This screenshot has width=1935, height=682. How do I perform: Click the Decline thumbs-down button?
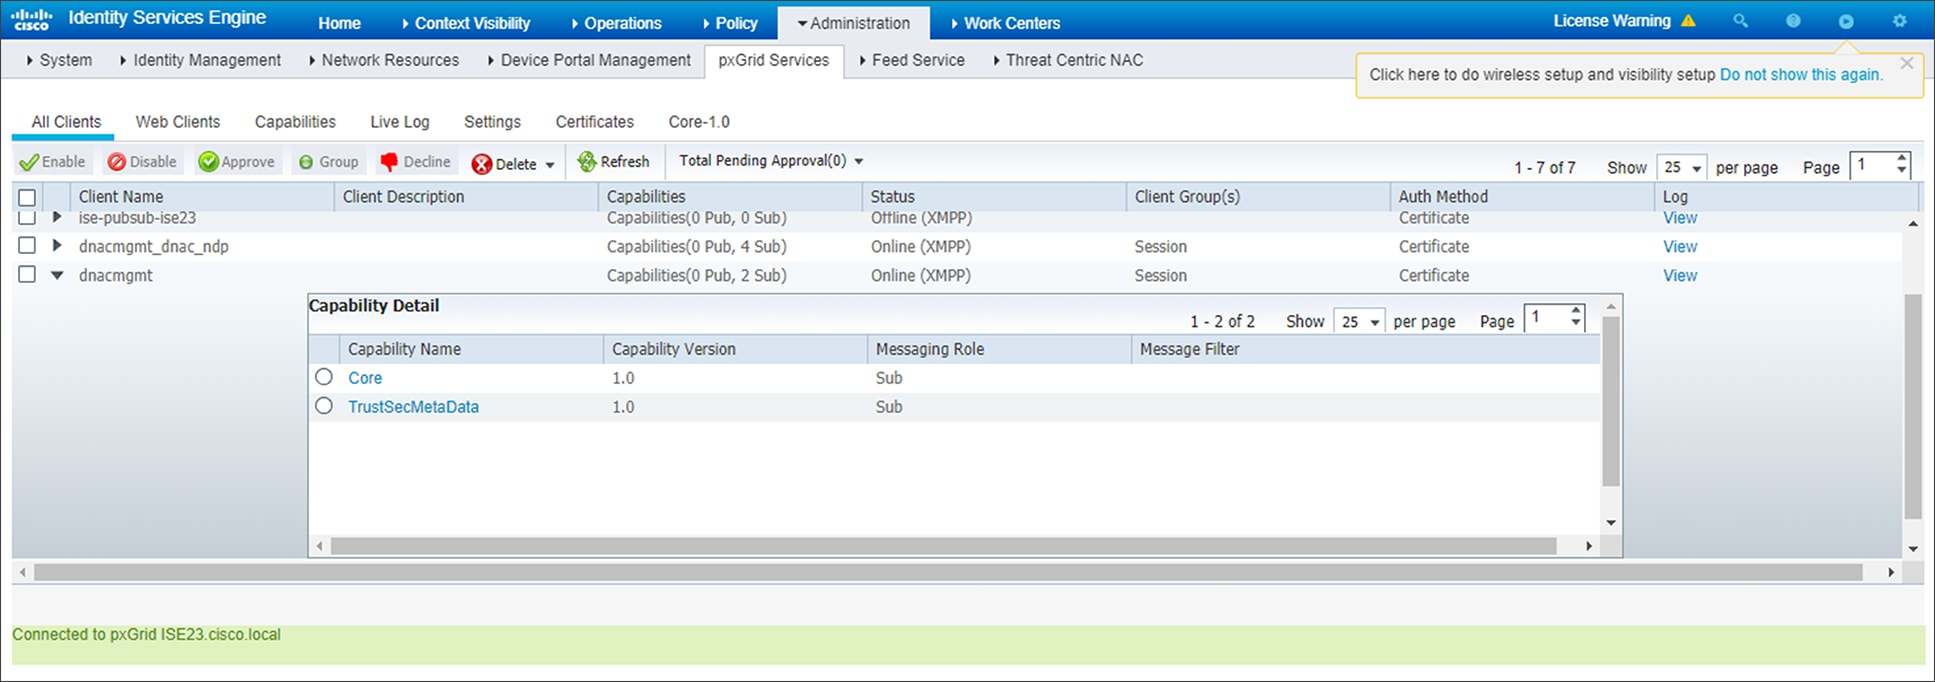pos(416,162)
